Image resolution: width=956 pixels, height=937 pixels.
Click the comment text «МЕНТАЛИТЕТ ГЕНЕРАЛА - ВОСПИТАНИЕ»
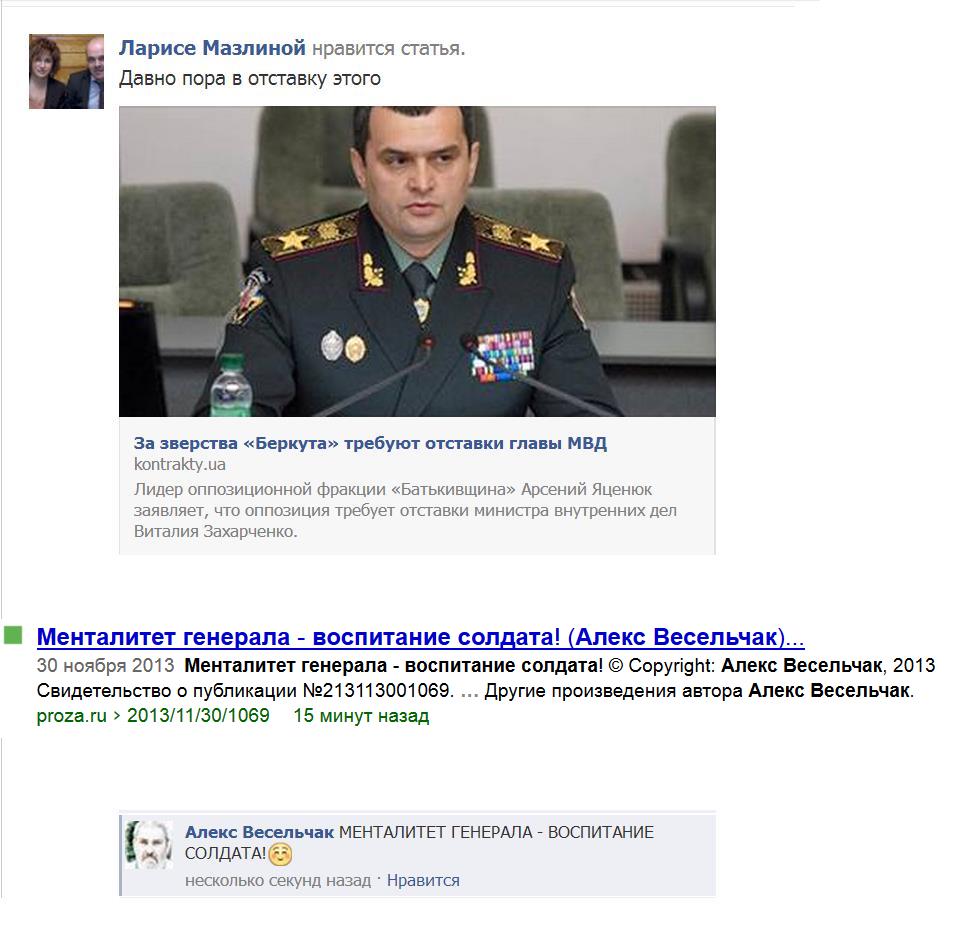click(x=496, y=832)
